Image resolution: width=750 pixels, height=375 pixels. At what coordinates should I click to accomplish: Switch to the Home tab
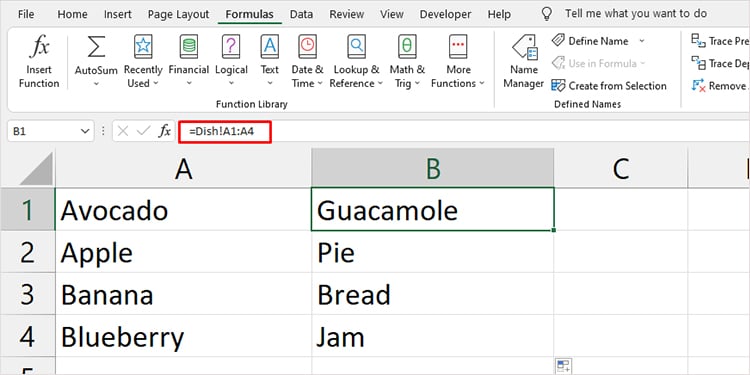72,14
